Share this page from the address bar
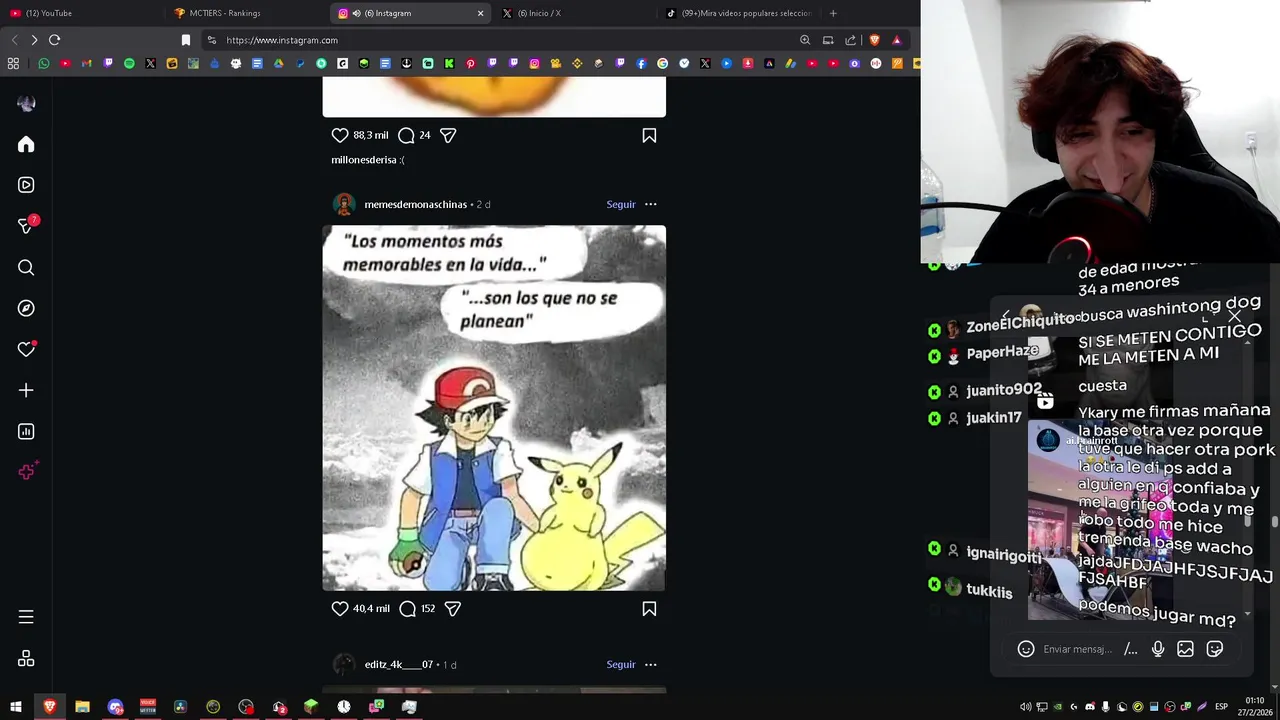The height and width of the screenshot is (720, 1280). coord(850,40)
